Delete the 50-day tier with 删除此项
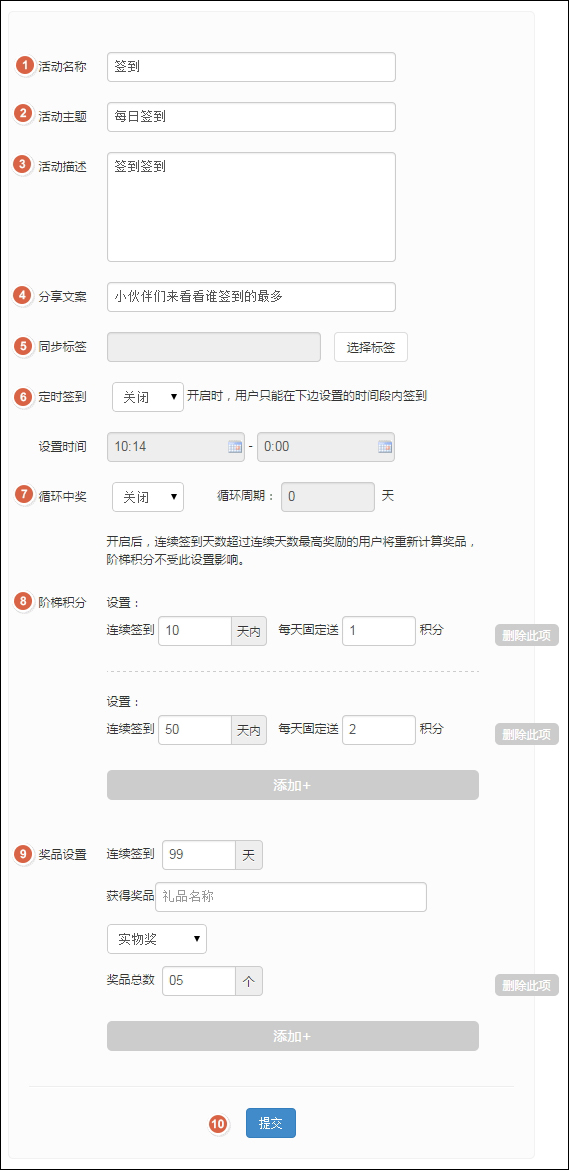The width and height of the screenshot is (569, 1170). [526, 734]
